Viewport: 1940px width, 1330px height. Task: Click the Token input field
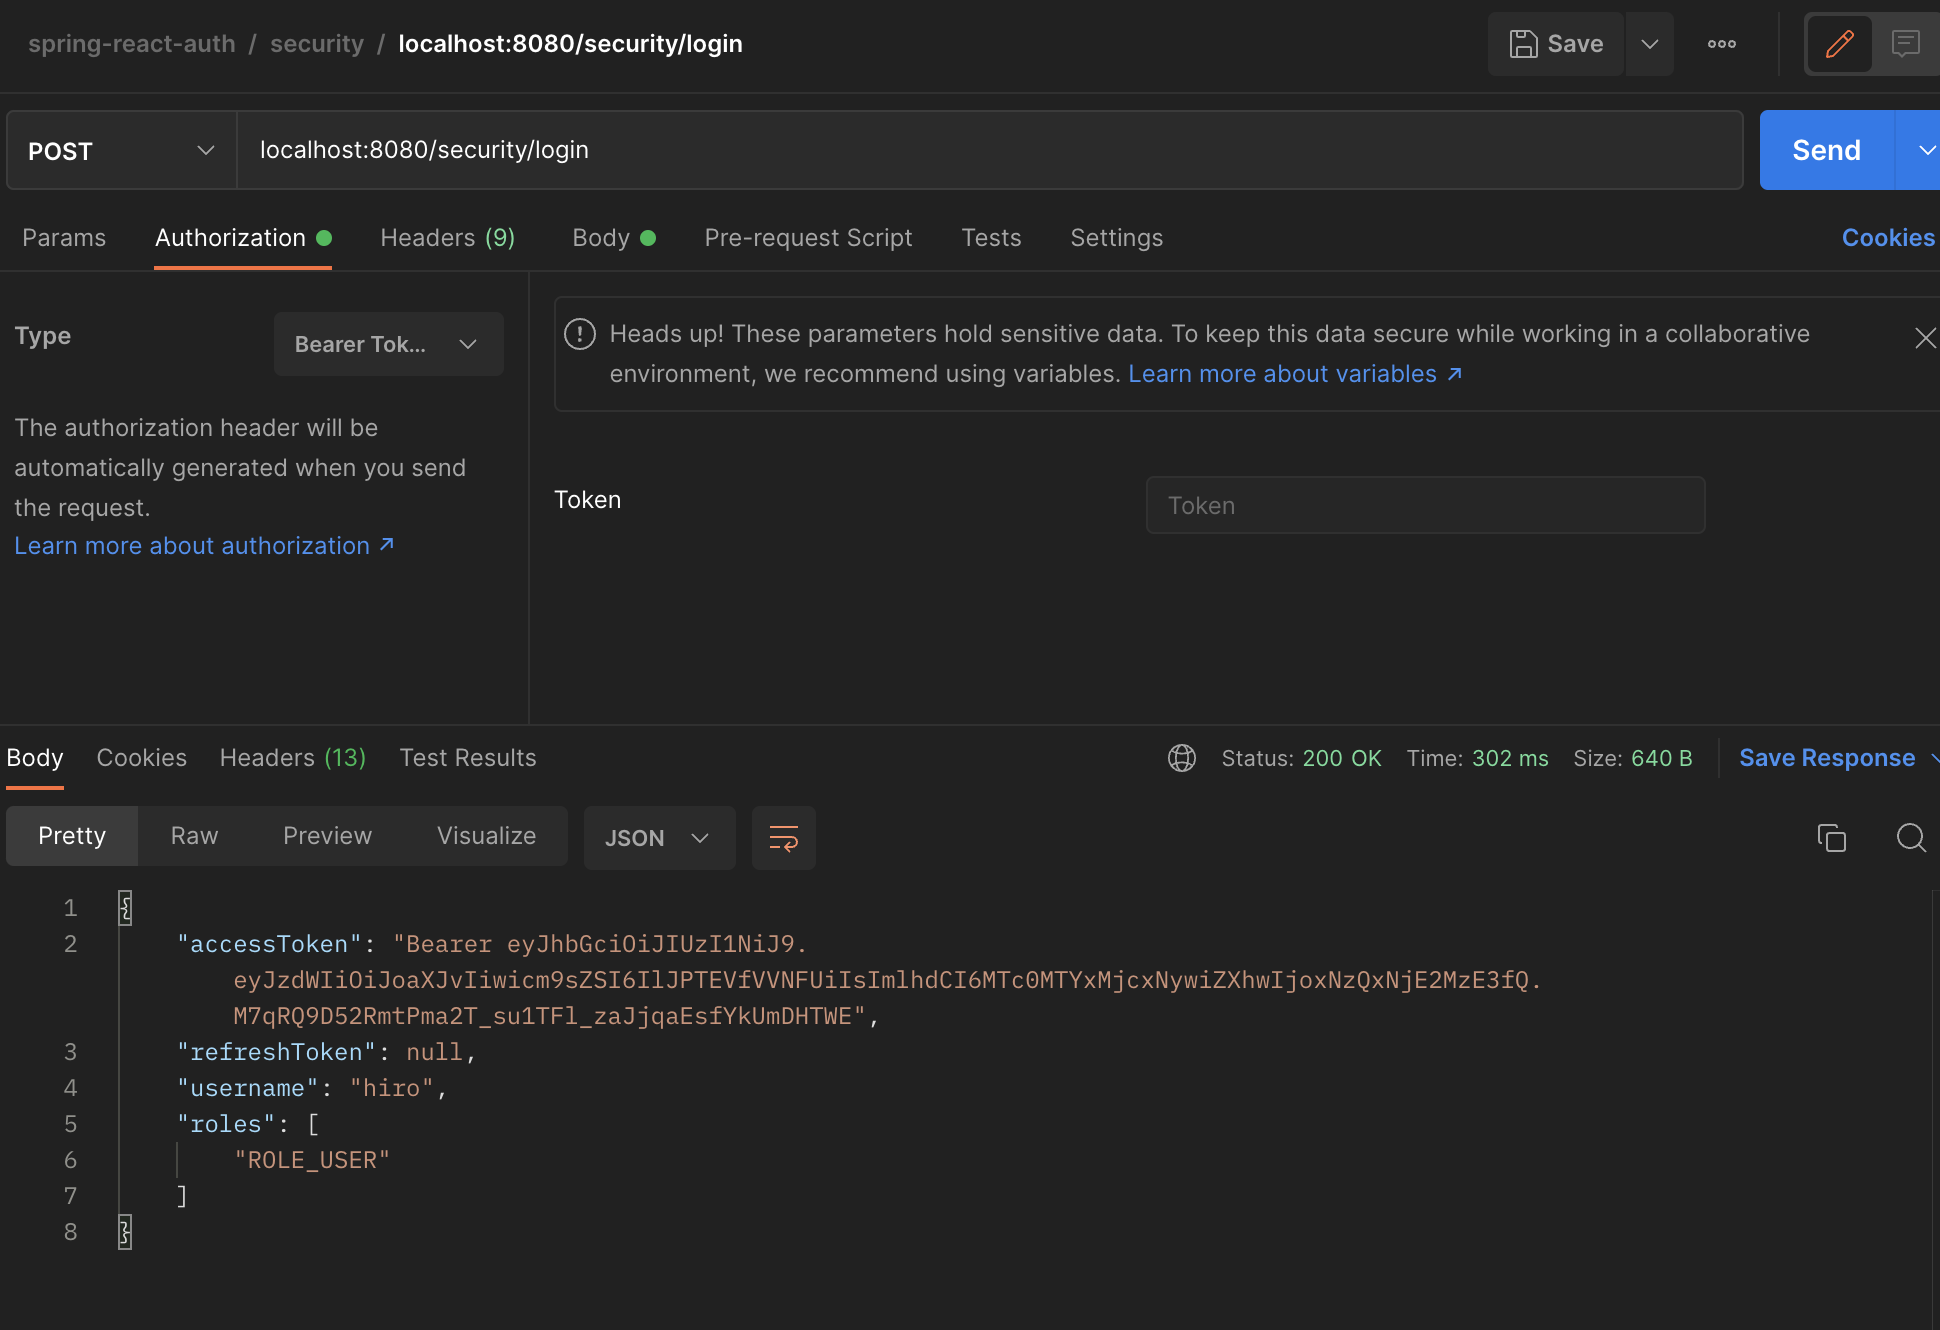[1424, 506]
